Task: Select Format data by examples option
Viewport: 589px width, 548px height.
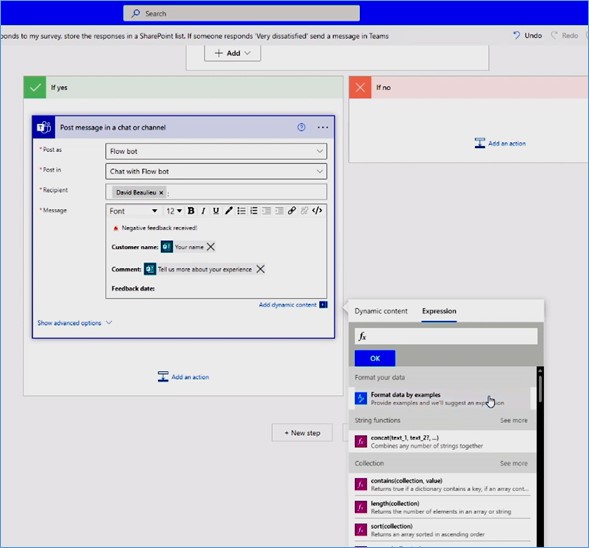Action: (443, 398)
